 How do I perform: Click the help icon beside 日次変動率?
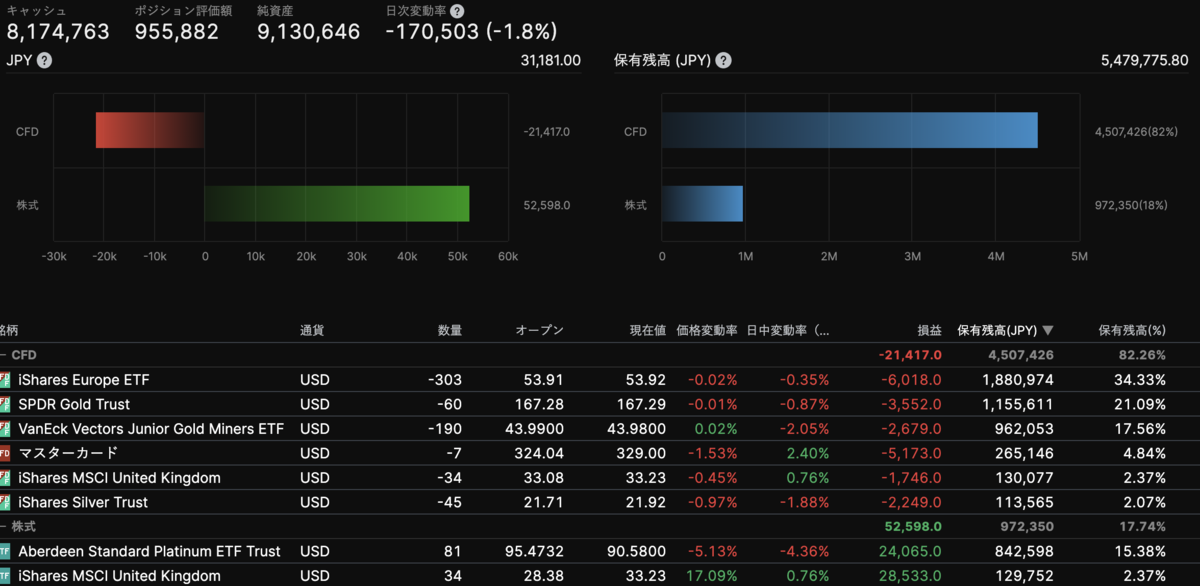pos(458,11)
